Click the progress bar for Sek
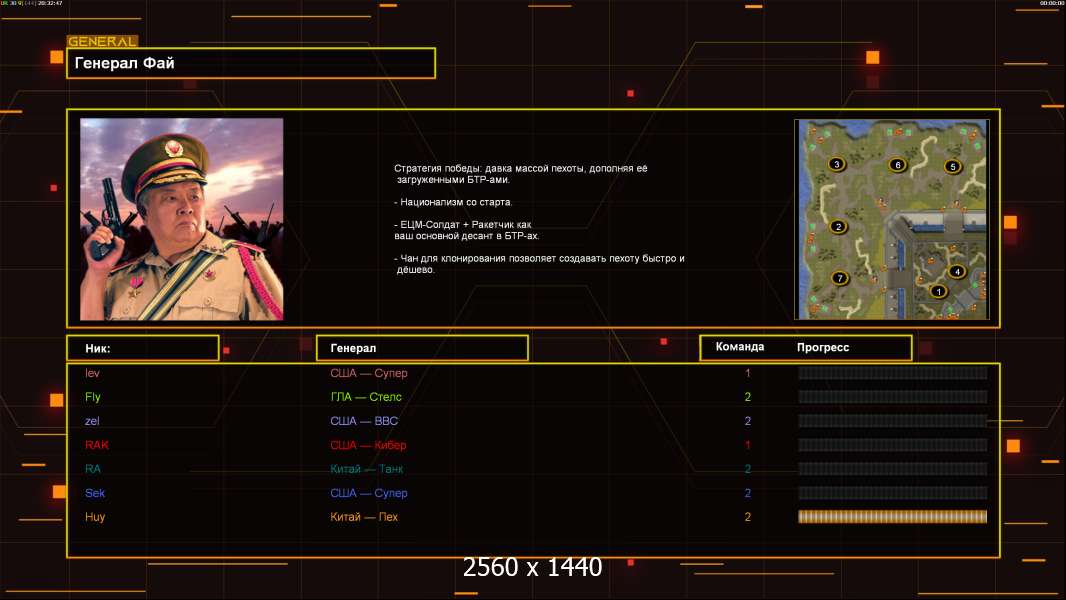1066x600 pixels. coord(892,493)
